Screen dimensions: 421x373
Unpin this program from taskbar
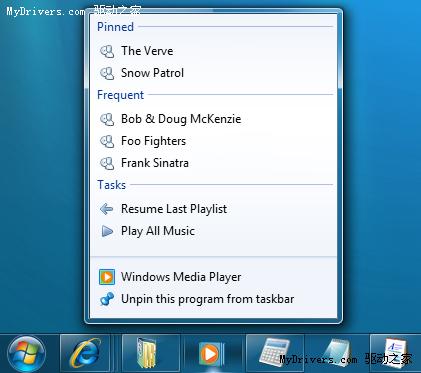pyautogui.click(x=213, y=299)
